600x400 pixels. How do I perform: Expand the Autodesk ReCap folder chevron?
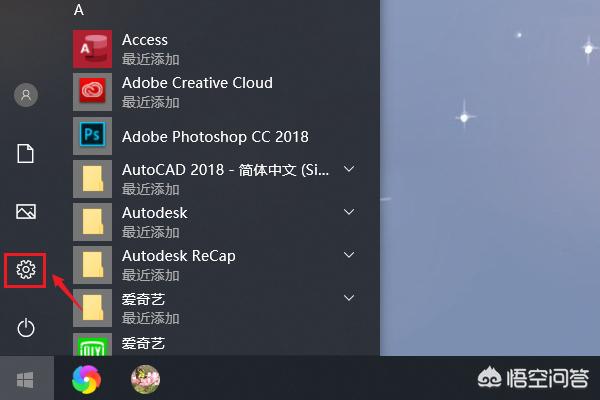click(349, 255)
